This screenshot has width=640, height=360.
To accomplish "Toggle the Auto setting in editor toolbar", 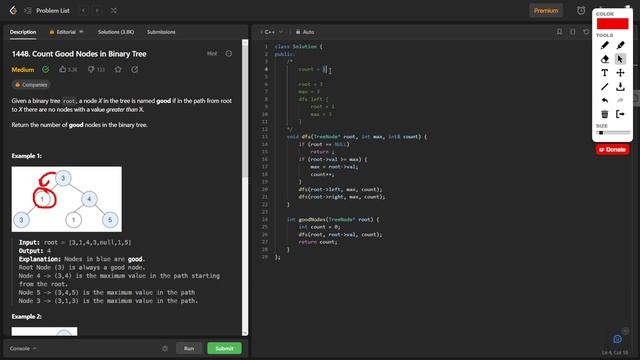I will click(x=305, y=32).
